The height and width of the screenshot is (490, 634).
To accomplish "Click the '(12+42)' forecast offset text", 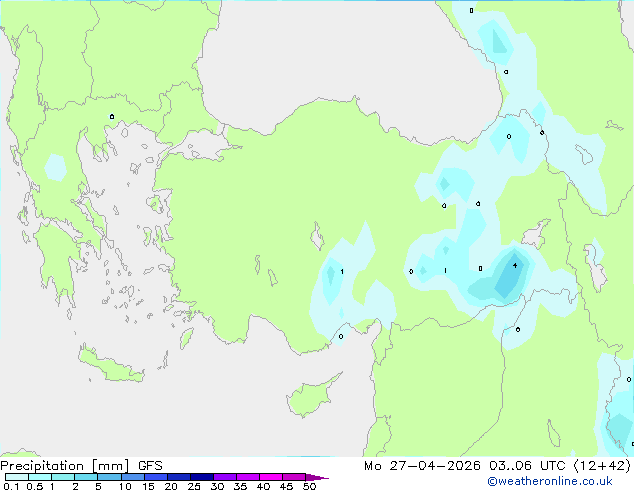I will (602, 466).
